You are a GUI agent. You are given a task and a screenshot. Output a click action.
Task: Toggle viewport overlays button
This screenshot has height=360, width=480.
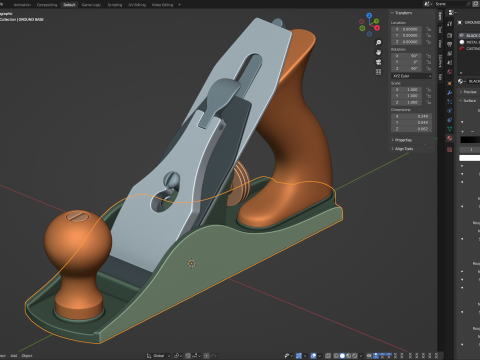313,356
